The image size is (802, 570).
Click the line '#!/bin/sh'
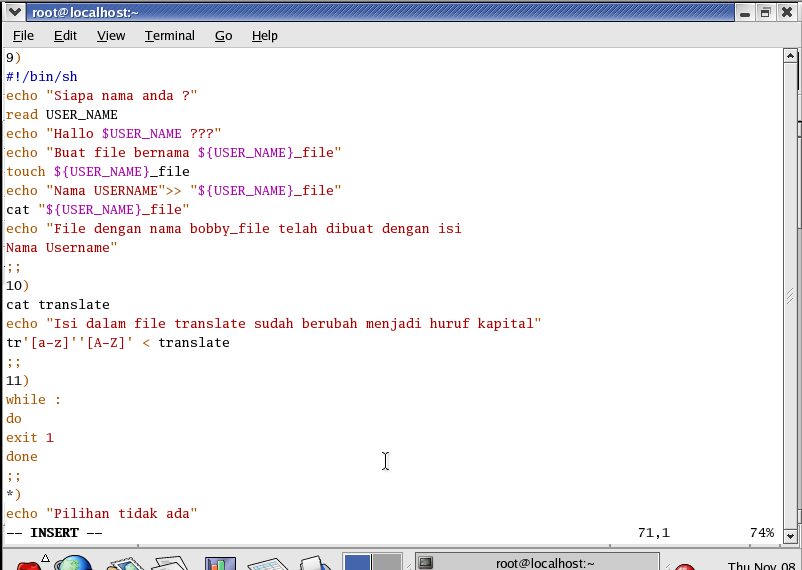point(42,77)
